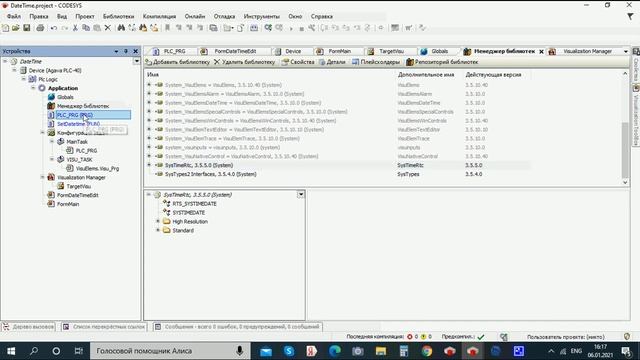Click Детали button in library manager
This screenshot has width=640, height=360.
coord(332,62)
